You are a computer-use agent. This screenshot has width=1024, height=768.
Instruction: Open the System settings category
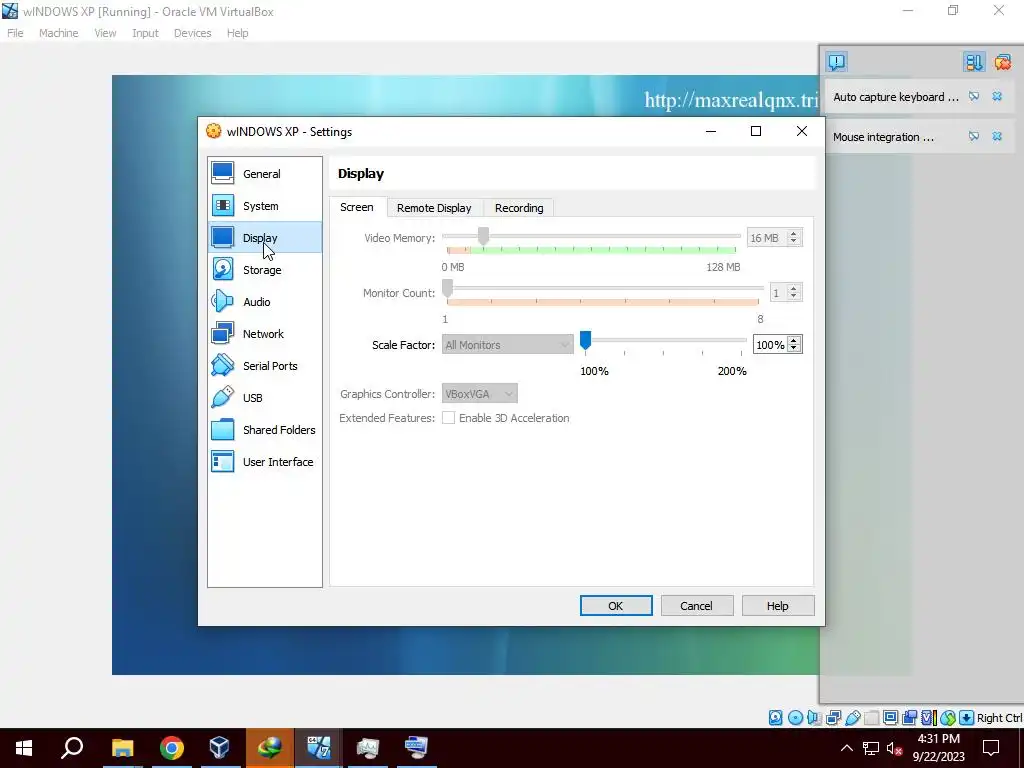click(264, 206)
